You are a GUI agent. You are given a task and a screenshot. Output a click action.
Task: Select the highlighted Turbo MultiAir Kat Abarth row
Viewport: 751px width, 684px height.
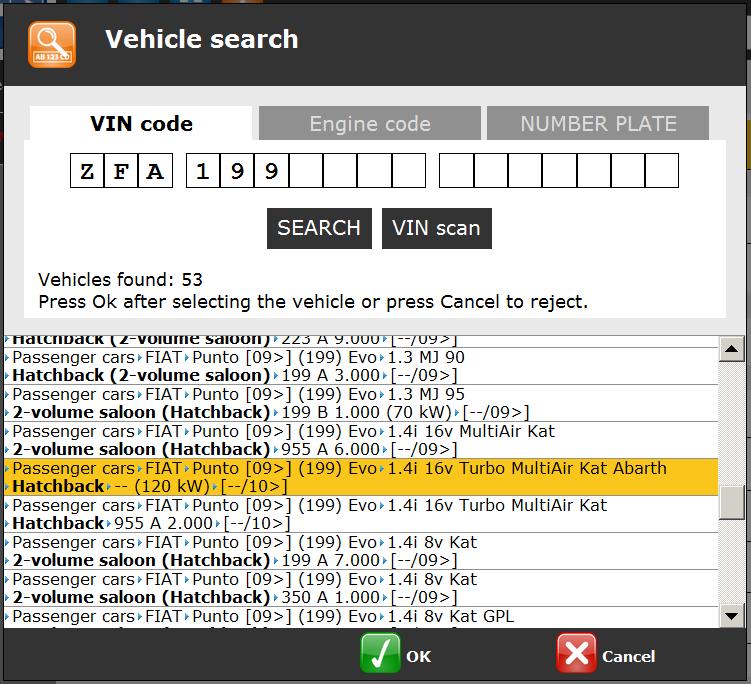pos(361,477)
